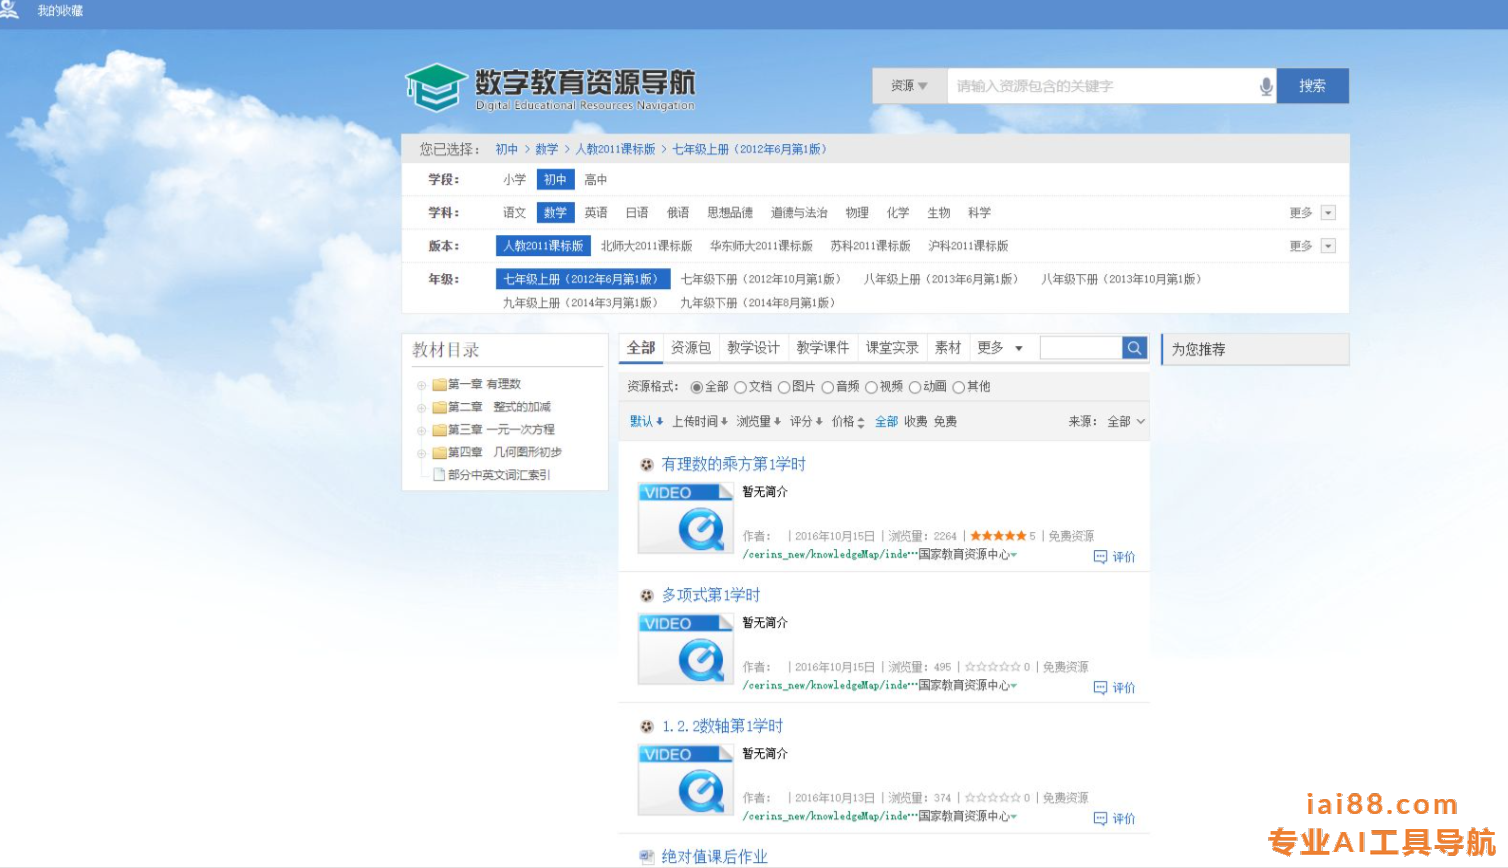
Task: Click the star rating of 有理数的乘方第1学时
Action: 998,536
